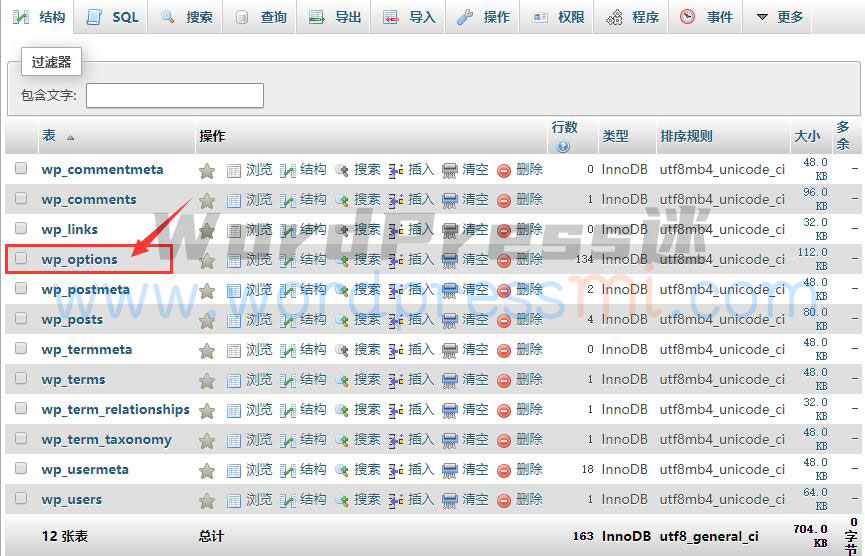Click 结构 link for wp_term_taxonomy

(313, 439)
